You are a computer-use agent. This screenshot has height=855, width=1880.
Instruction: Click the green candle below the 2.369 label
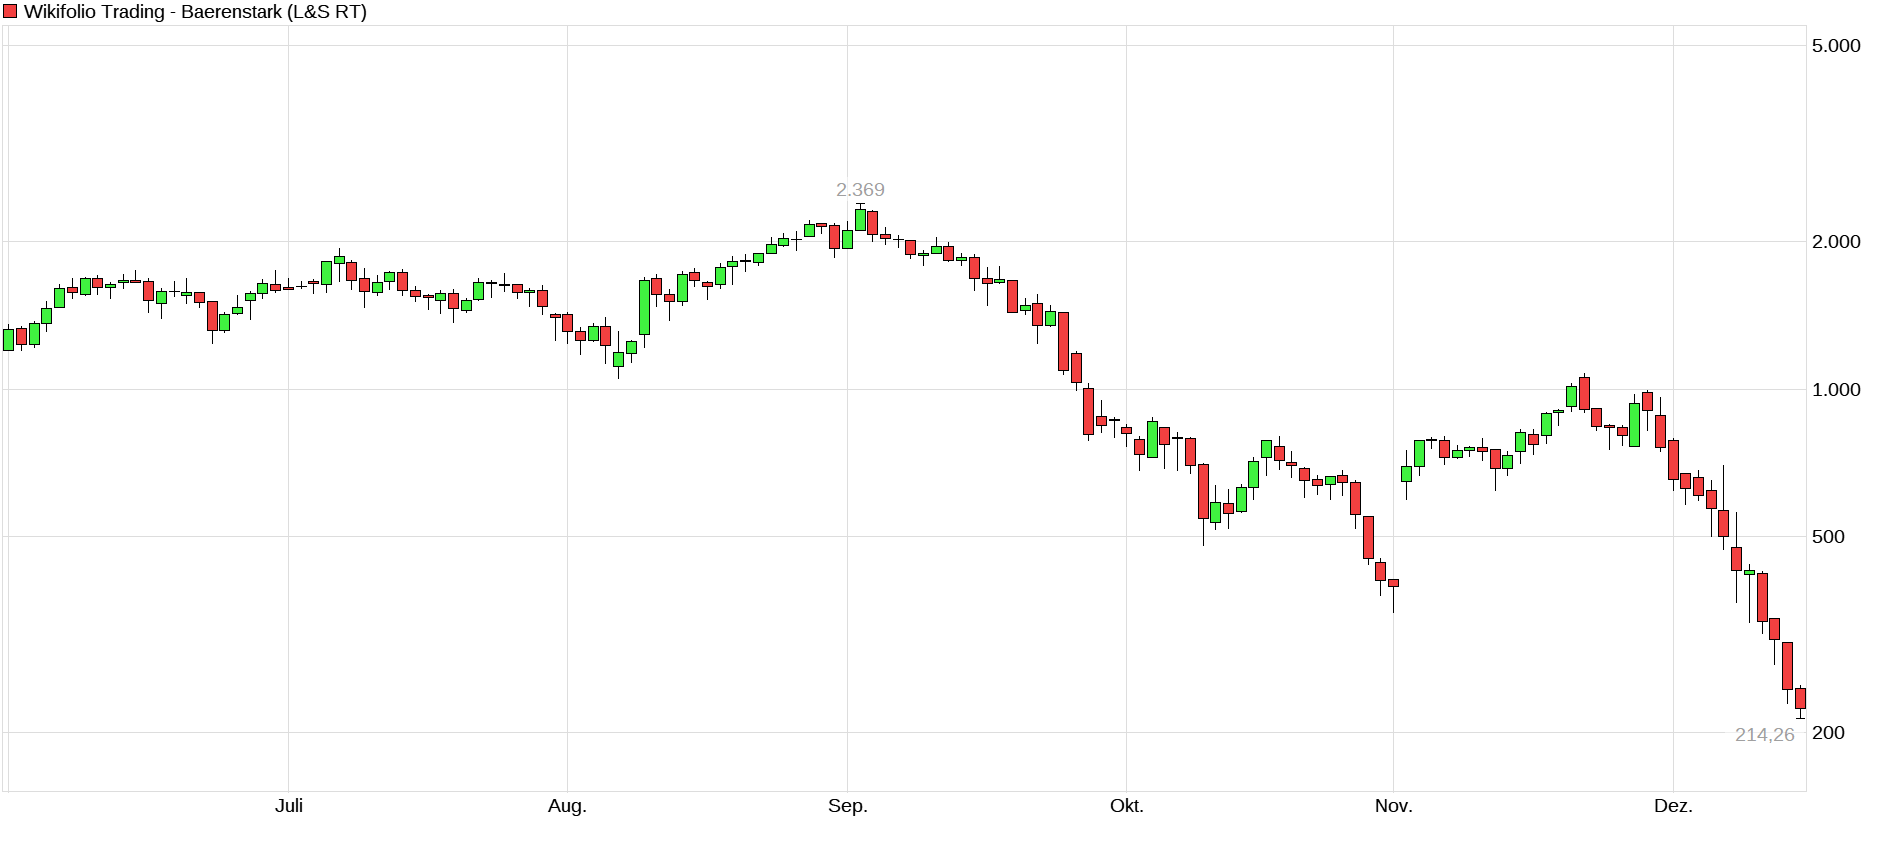point(860,219)
